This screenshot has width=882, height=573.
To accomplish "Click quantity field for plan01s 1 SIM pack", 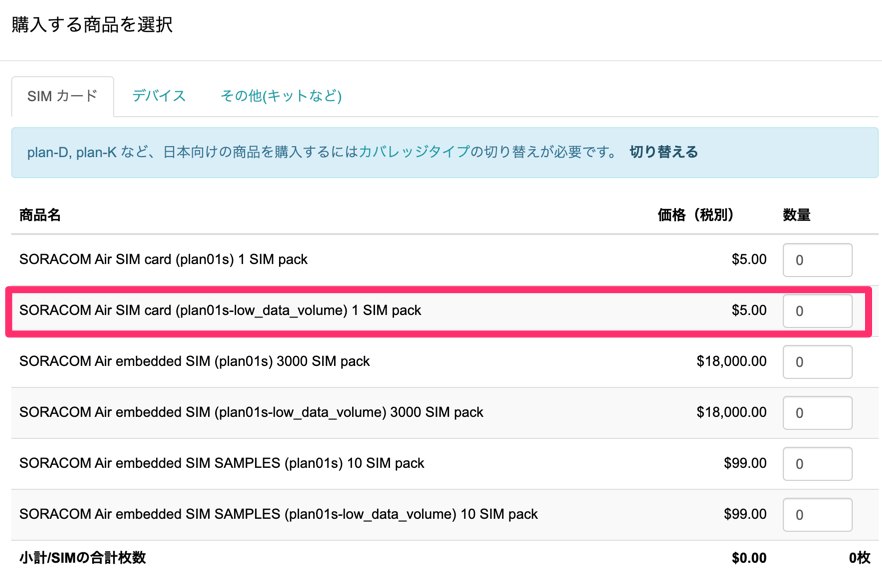I will 817,260.
